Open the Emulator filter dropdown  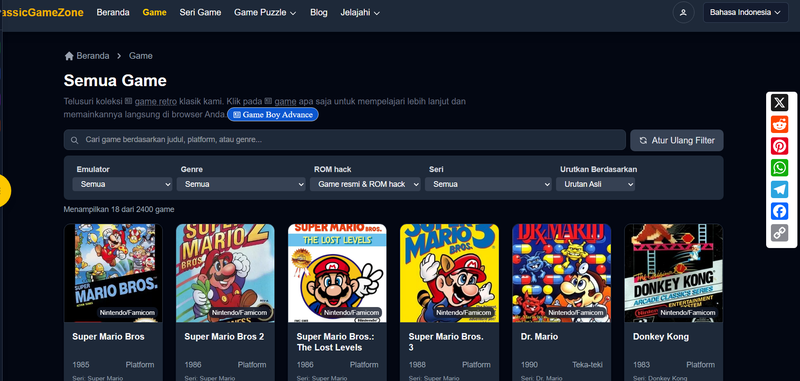122,184
